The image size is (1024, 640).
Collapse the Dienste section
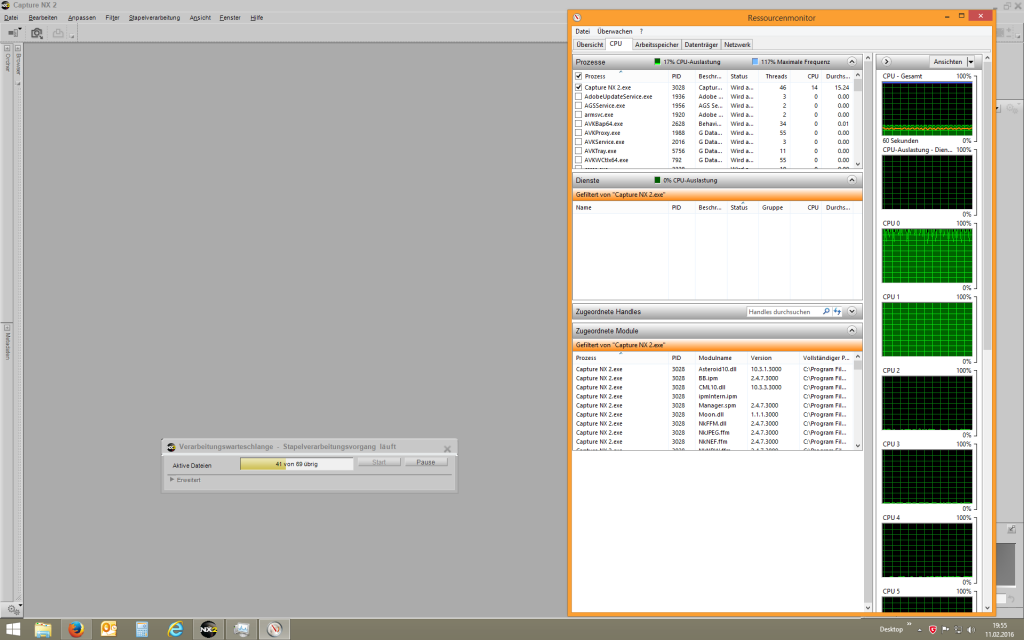click(852, 180)
